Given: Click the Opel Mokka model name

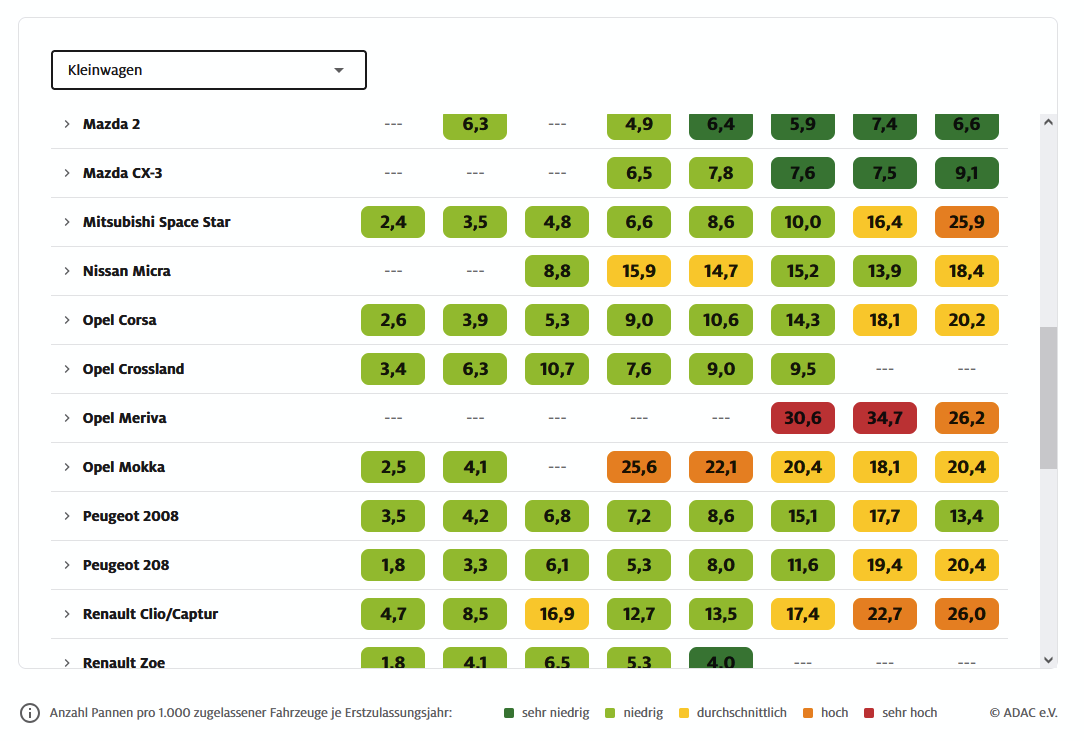Looking at the screenshot, I should click(x=124, y=467).
